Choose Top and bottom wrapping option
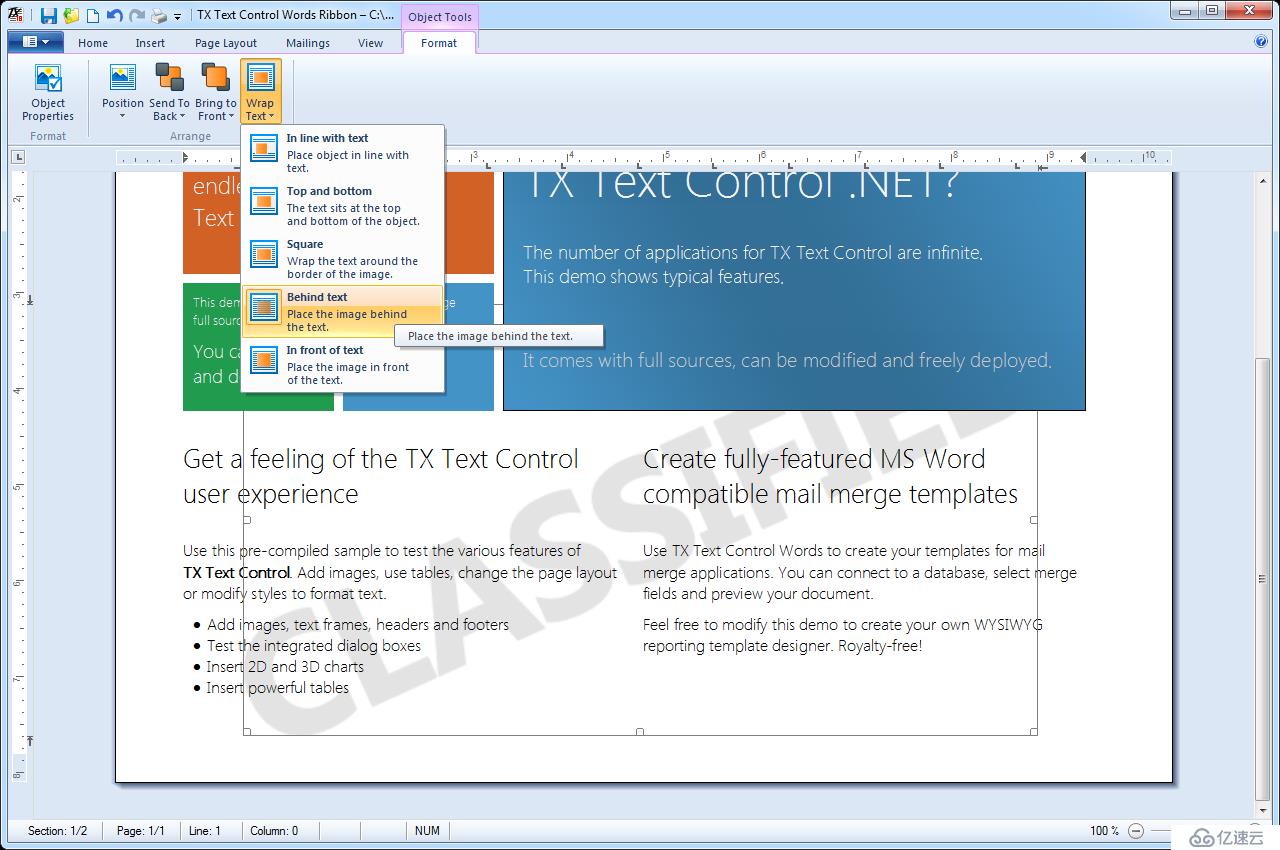This screenshot has height=850, width=1280. (343, 205)
